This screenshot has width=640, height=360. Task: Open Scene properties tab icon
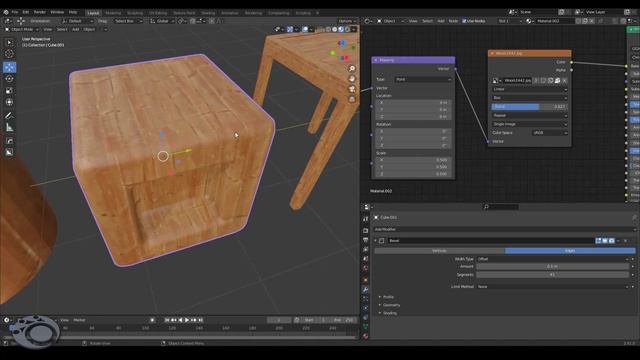(366, 259)
